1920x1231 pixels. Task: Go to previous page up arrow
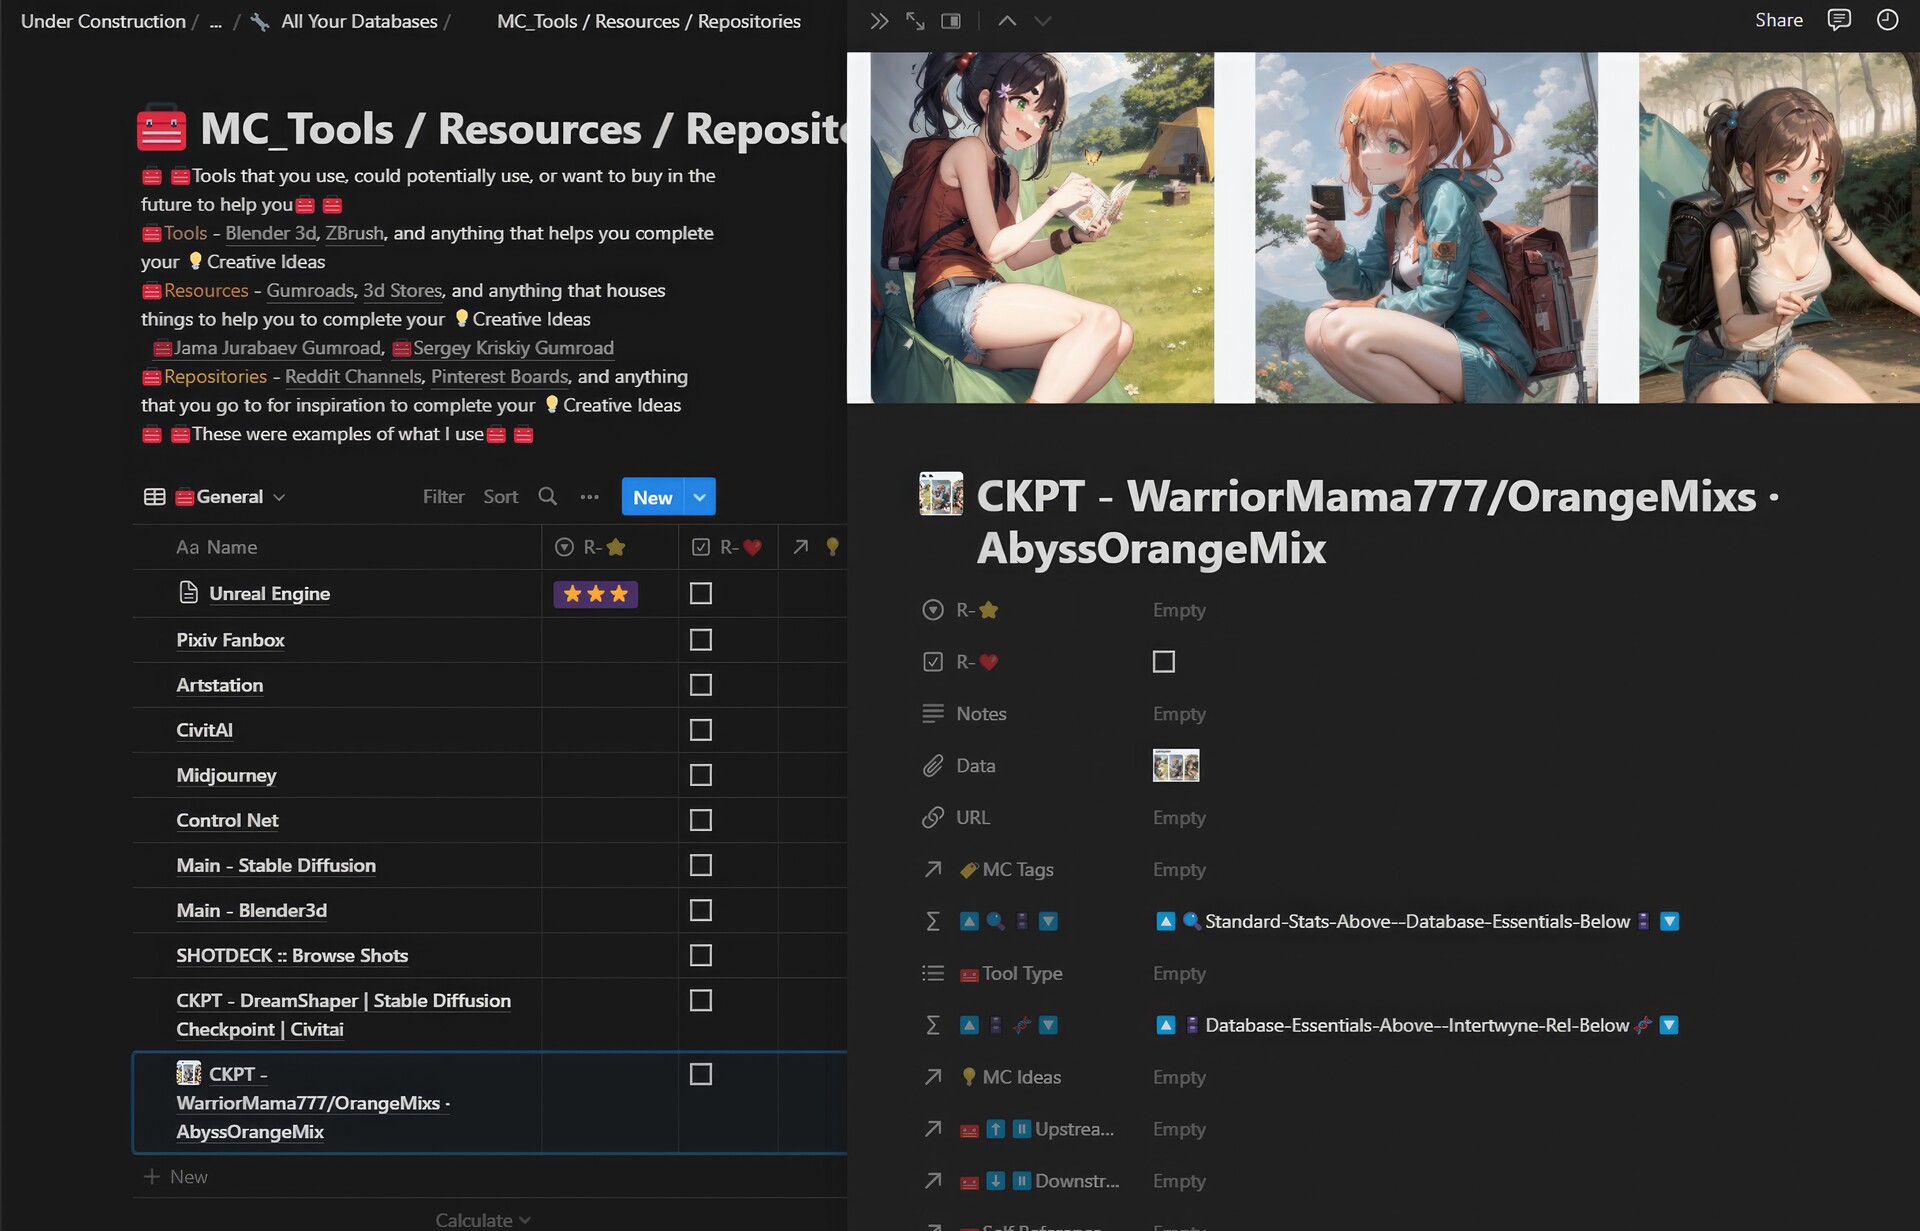pyautogui.click(x=1007, y=21)
